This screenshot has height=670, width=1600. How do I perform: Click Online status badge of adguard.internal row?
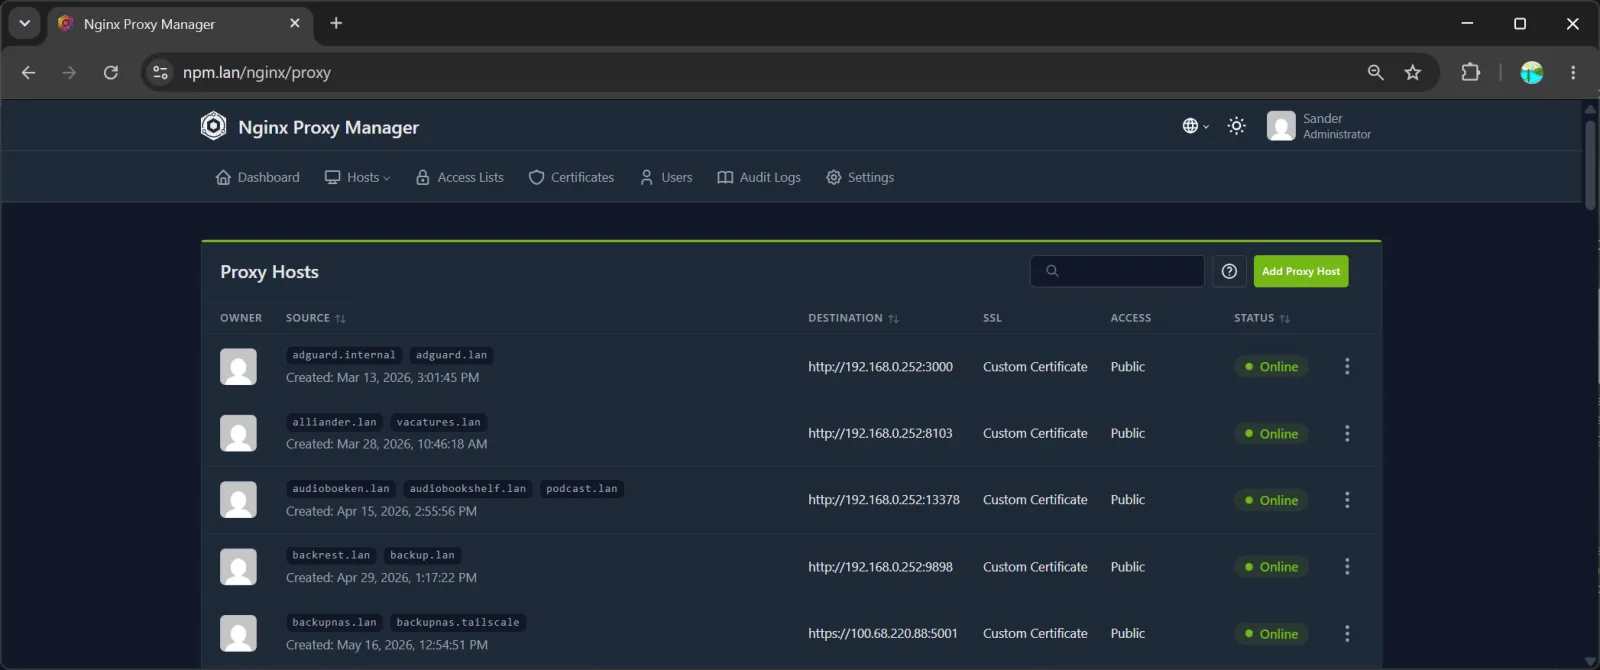1271,367
